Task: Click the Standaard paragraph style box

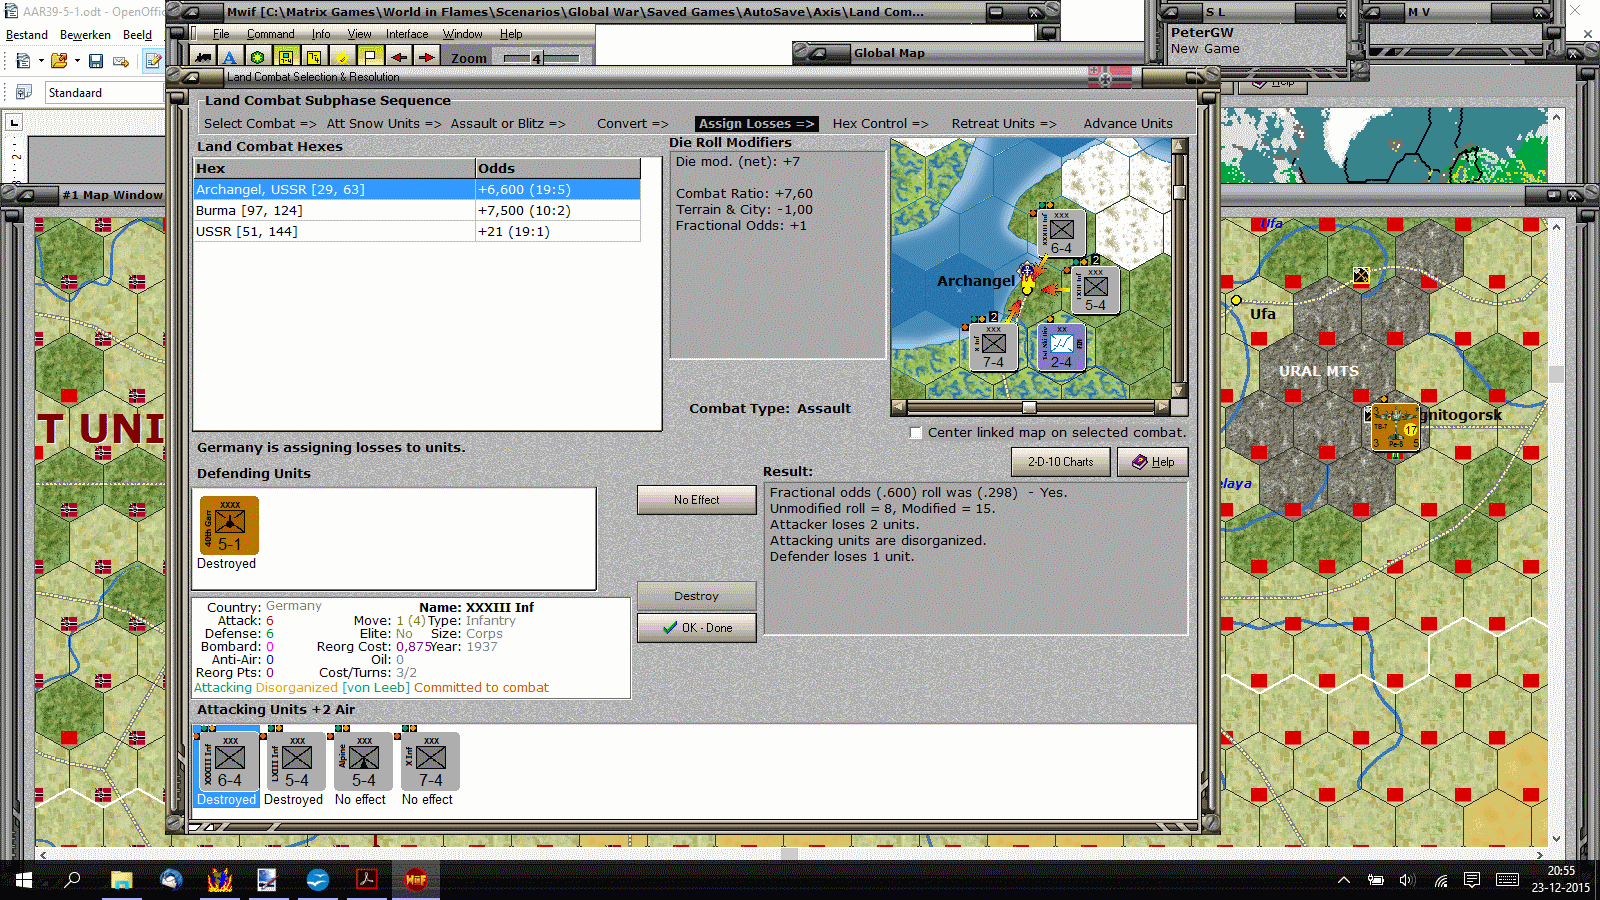Action: tap(104, 93)
